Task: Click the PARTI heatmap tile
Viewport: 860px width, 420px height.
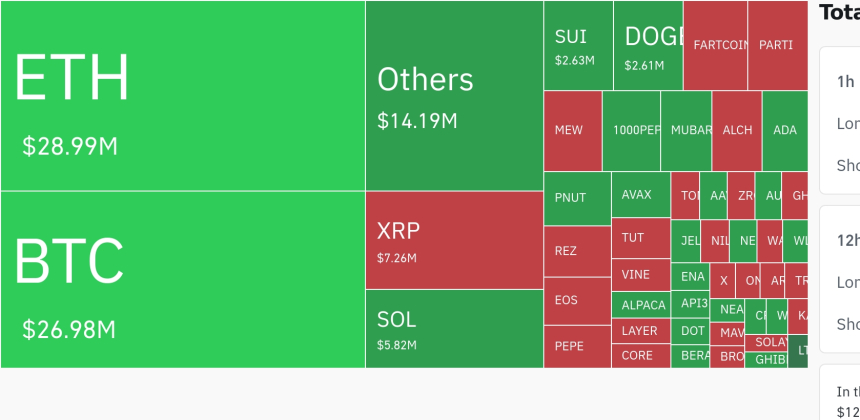Action: click(x=777, y=45)
